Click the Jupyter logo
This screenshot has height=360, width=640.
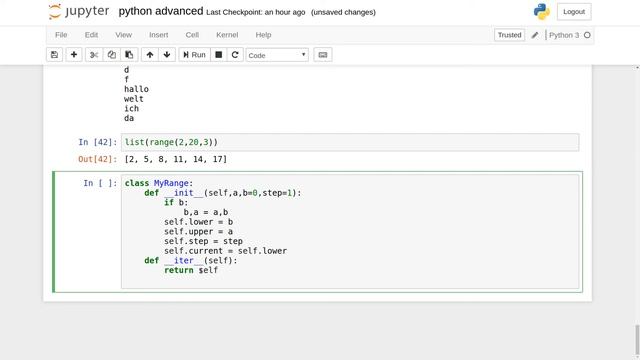pyautogui.click(x=79, y=11)
